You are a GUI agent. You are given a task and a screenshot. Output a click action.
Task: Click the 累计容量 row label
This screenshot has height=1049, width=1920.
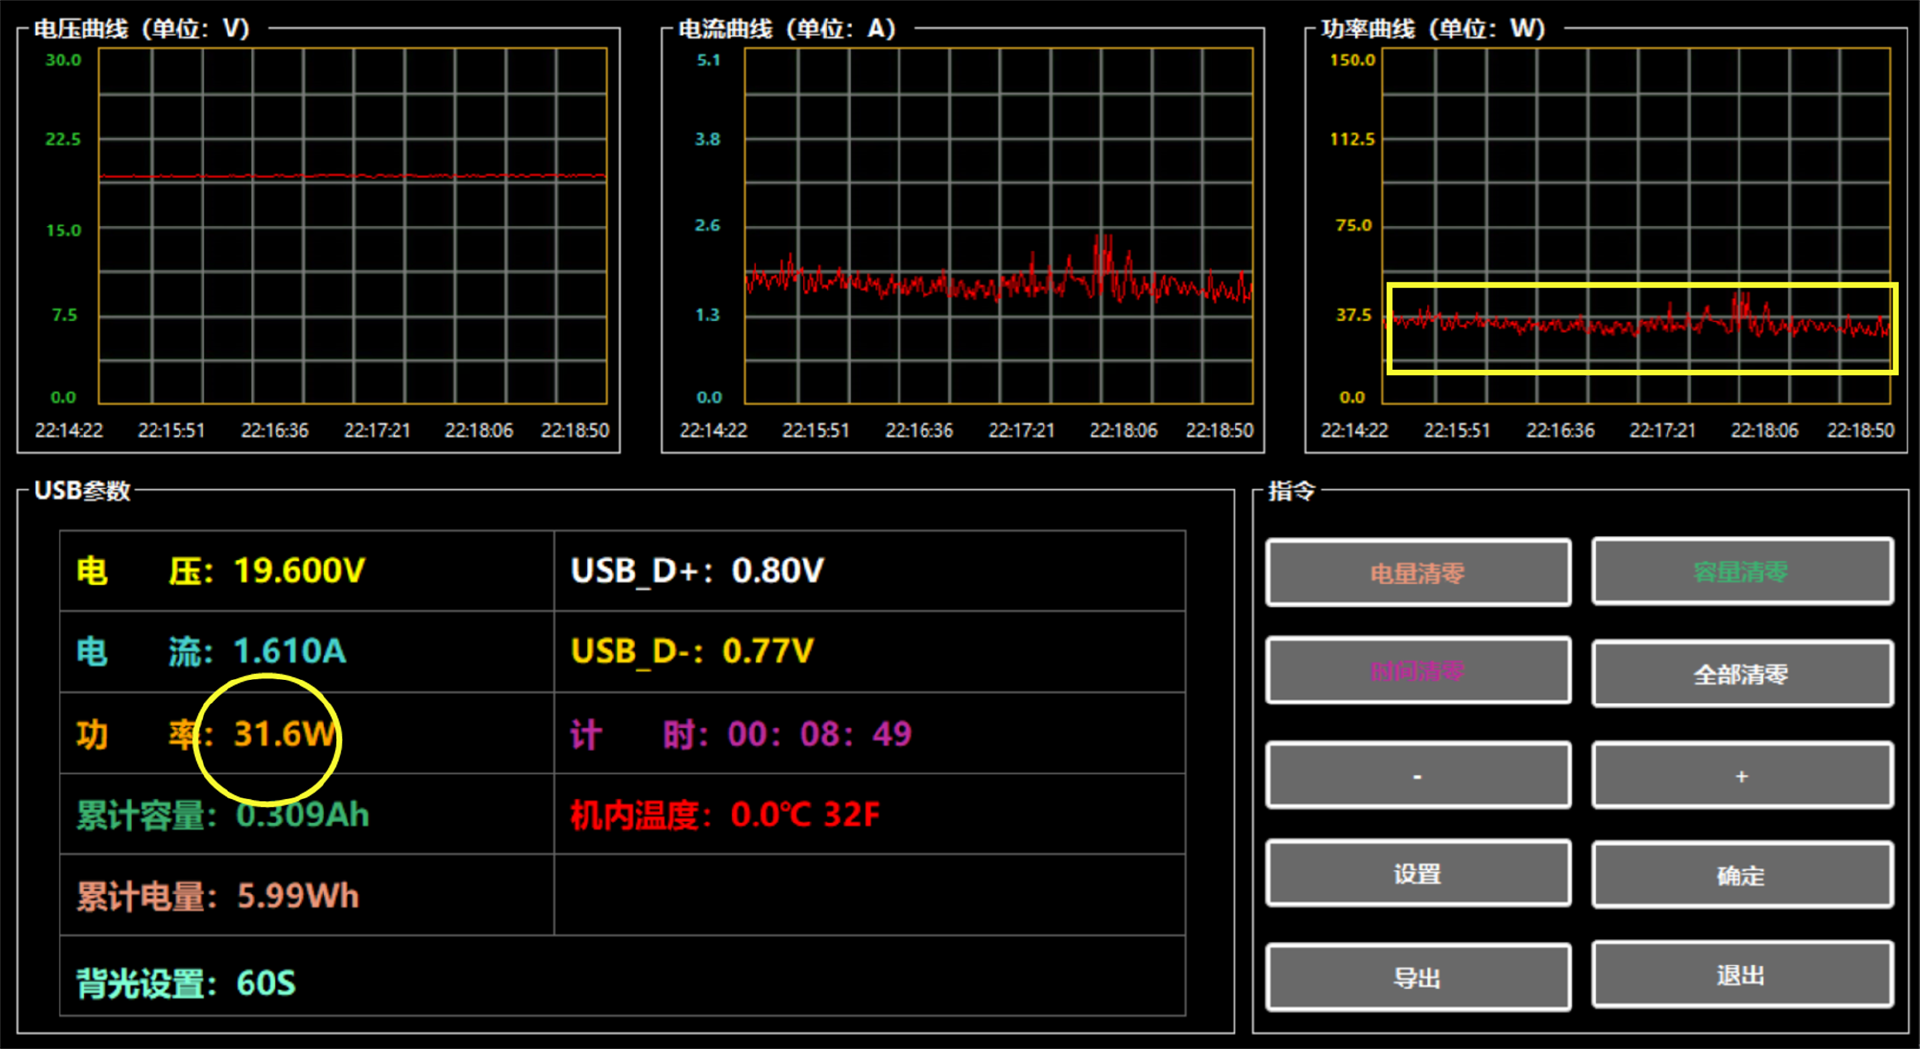click(x=147, y=816)
